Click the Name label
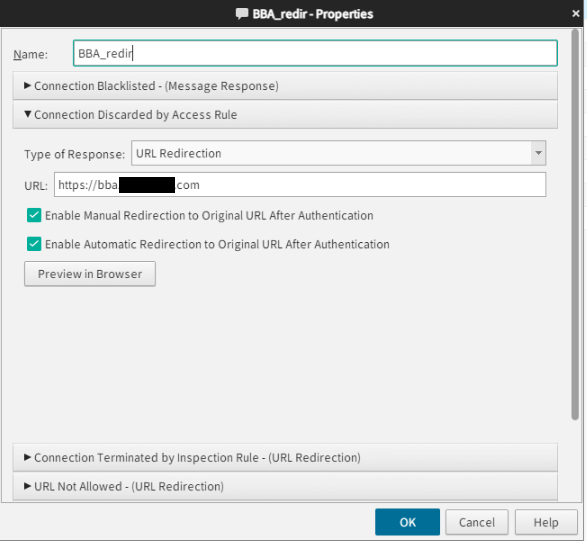The image size is (587, 541). pyautogui.click(x=30, y=55)
